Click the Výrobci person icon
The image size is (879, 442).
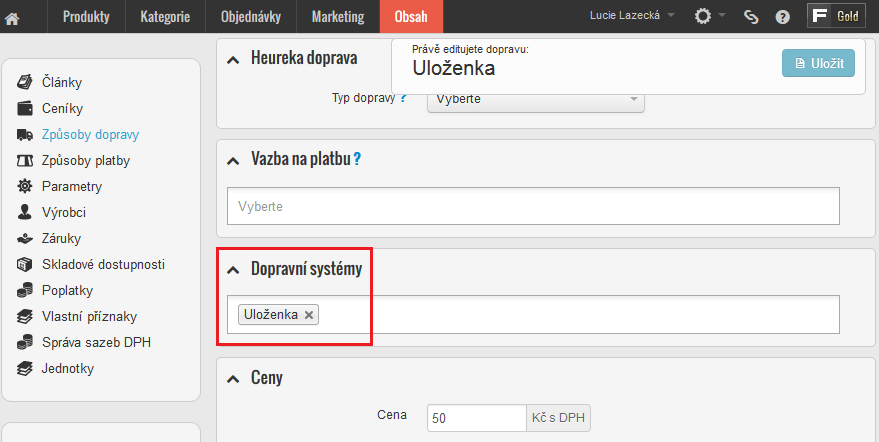click(25, 212)
